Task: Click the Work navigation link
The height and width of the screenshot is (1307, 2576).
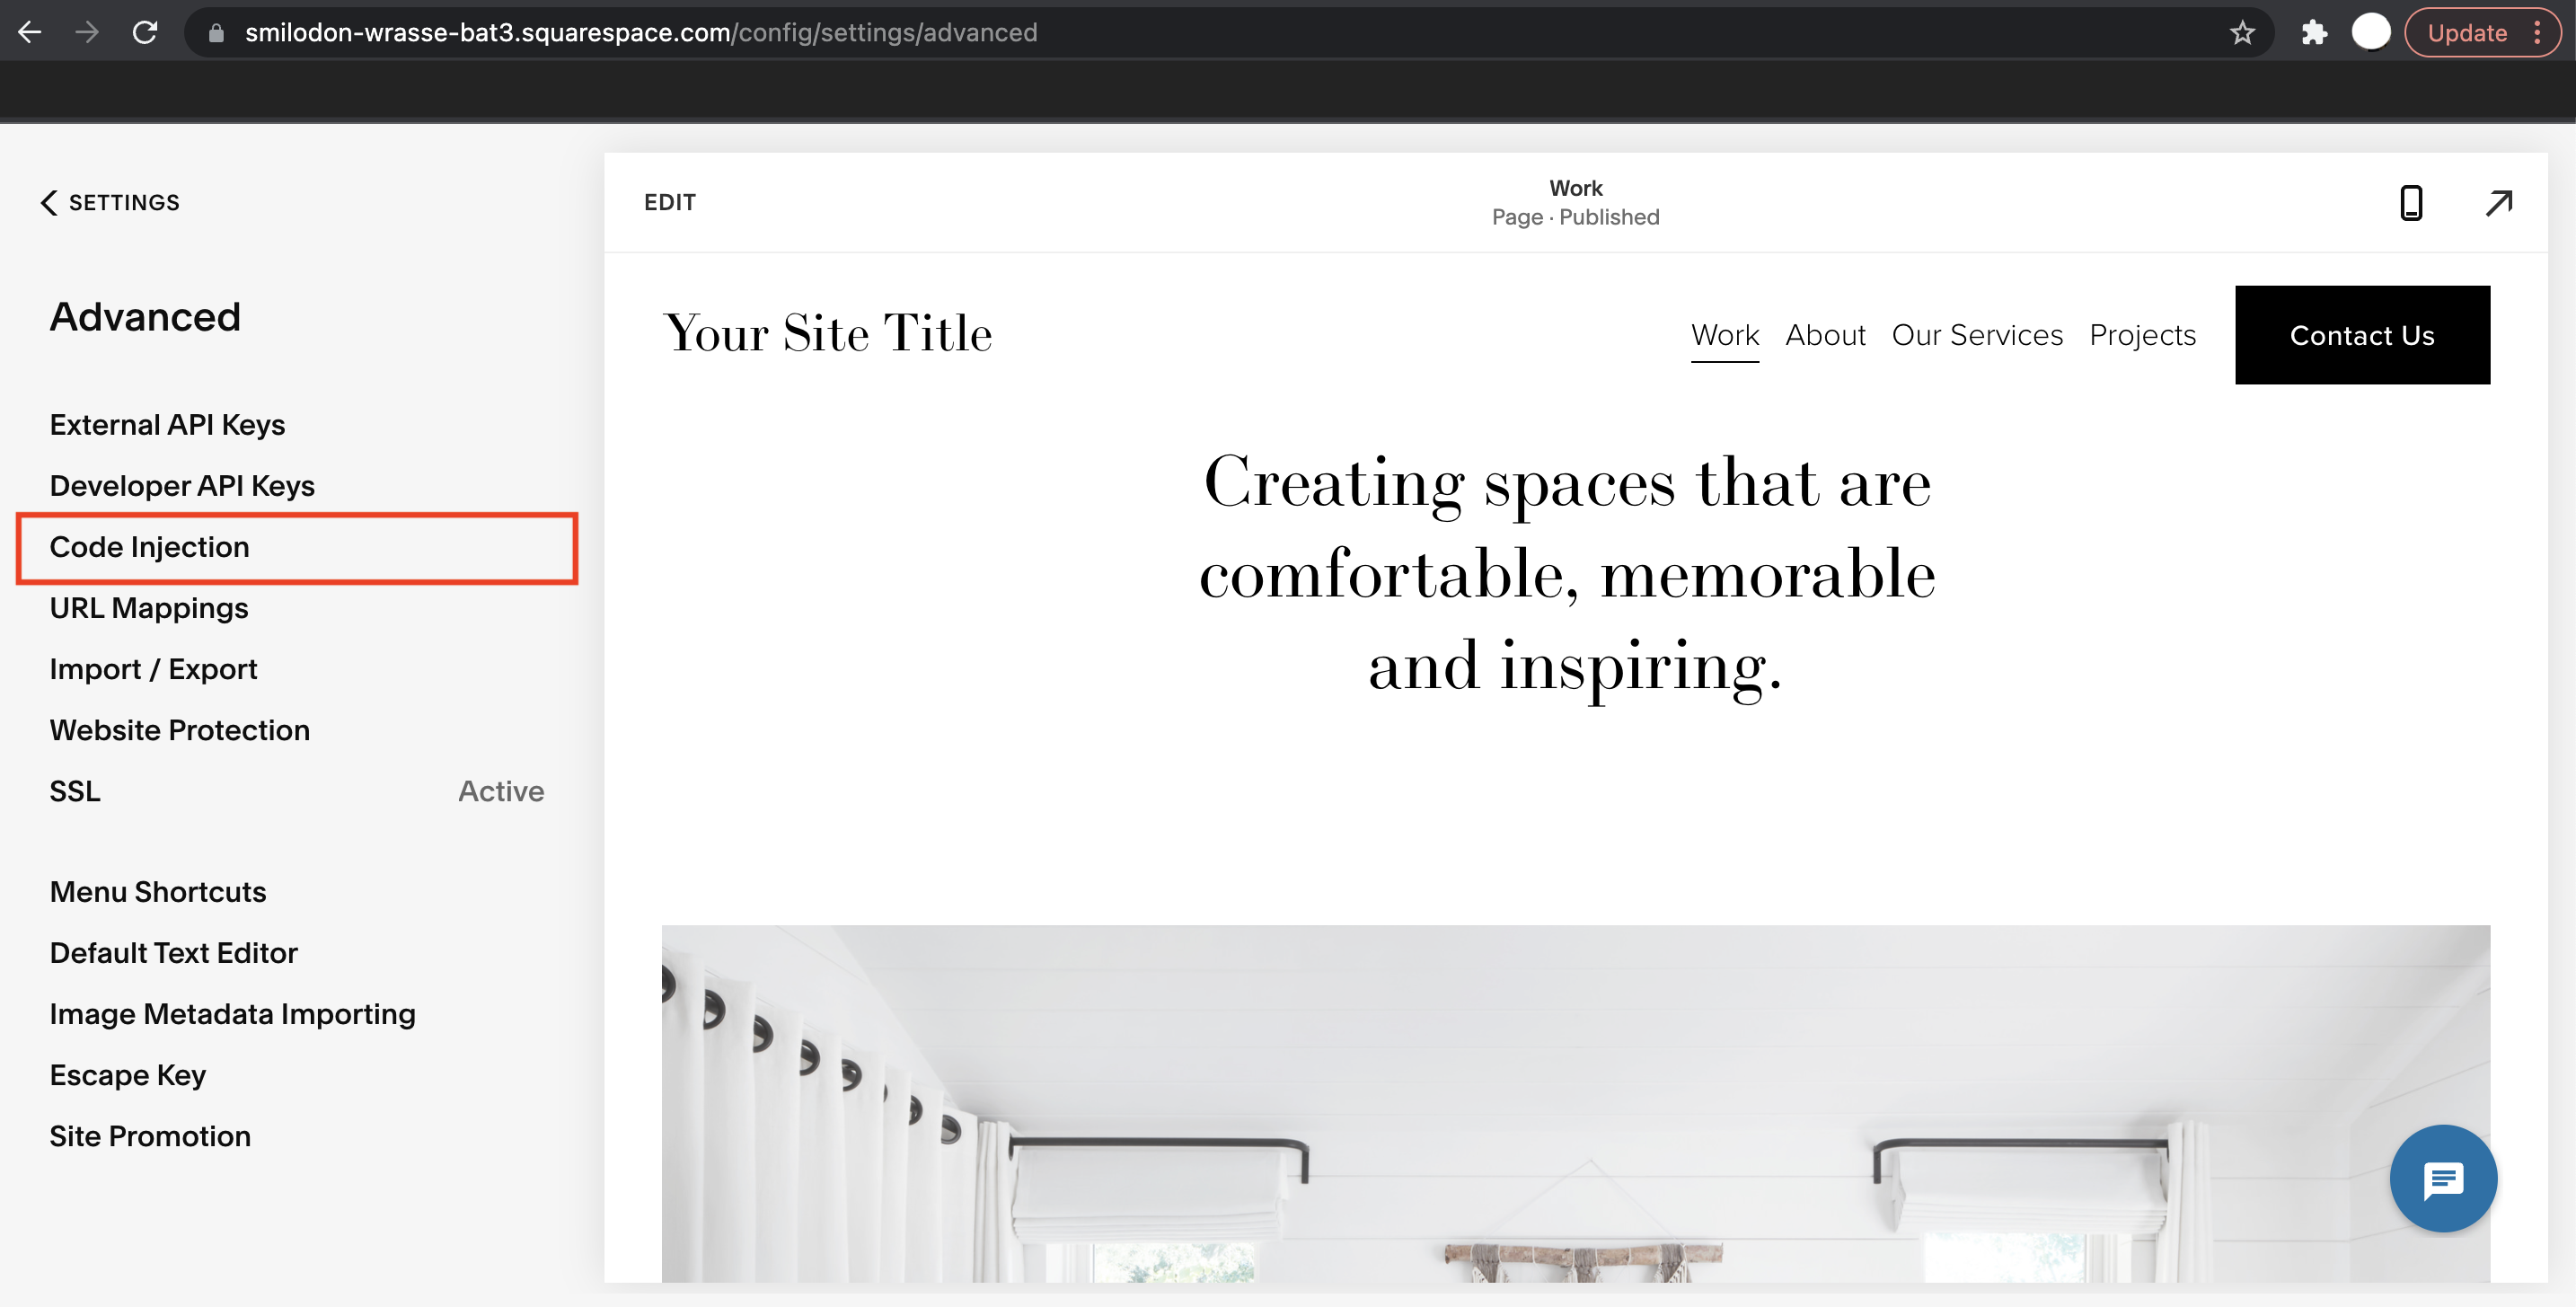Action: tap(1725, 333)
